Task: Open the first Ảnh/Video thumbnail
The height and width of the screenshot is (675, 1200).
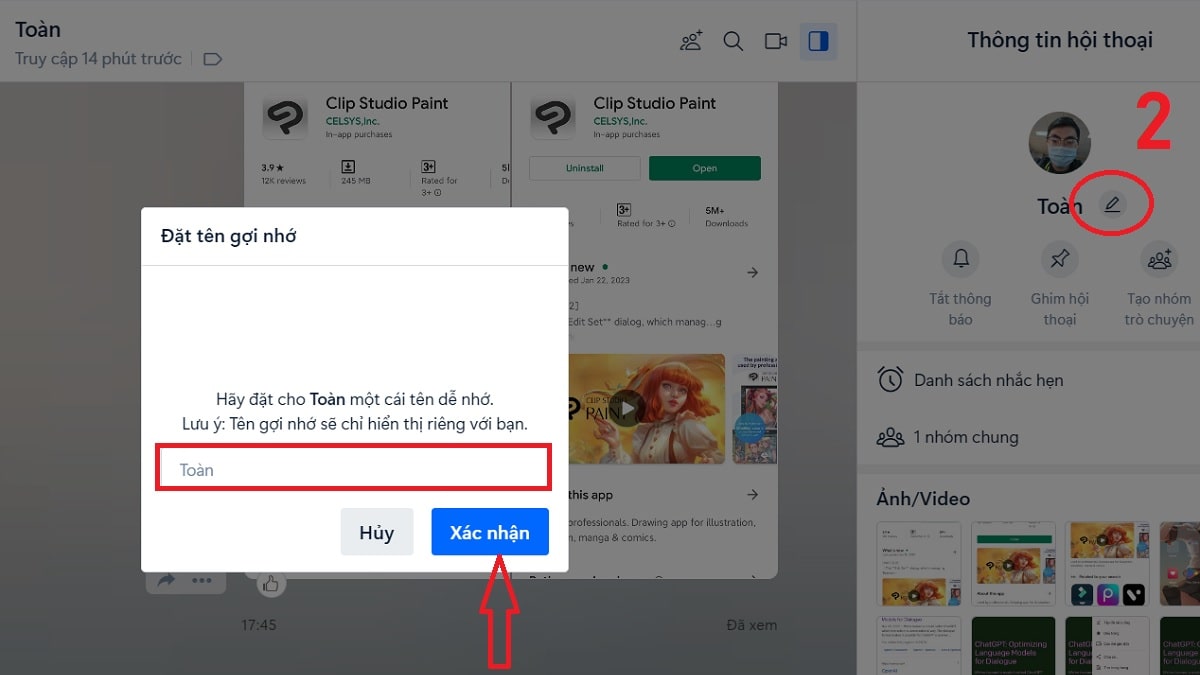Action: point(918,564)
